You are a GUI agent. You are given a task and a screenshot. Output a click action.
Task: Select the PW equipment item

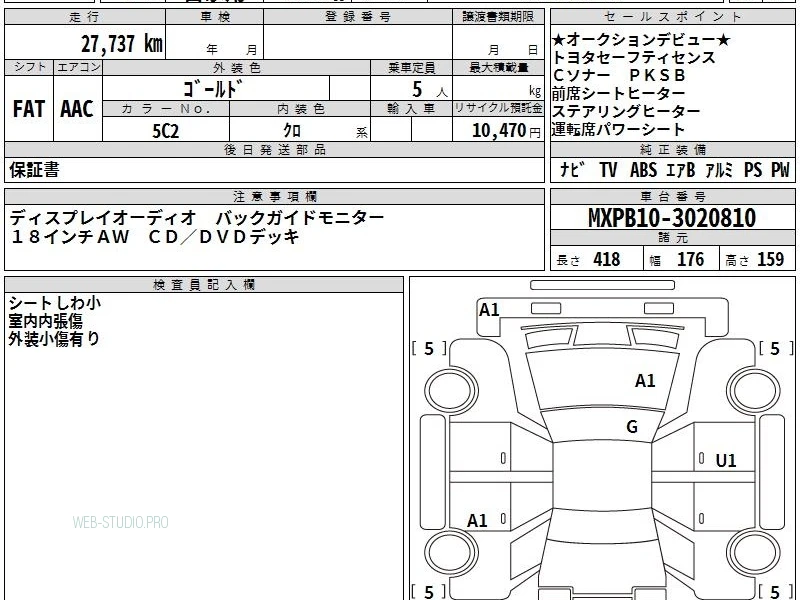coord(780,169)
